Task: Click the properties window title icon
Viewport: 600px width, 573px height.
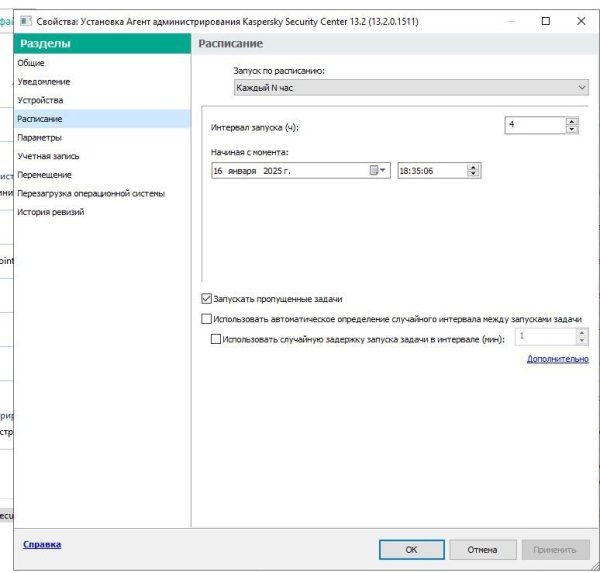Action: (26, 21)
